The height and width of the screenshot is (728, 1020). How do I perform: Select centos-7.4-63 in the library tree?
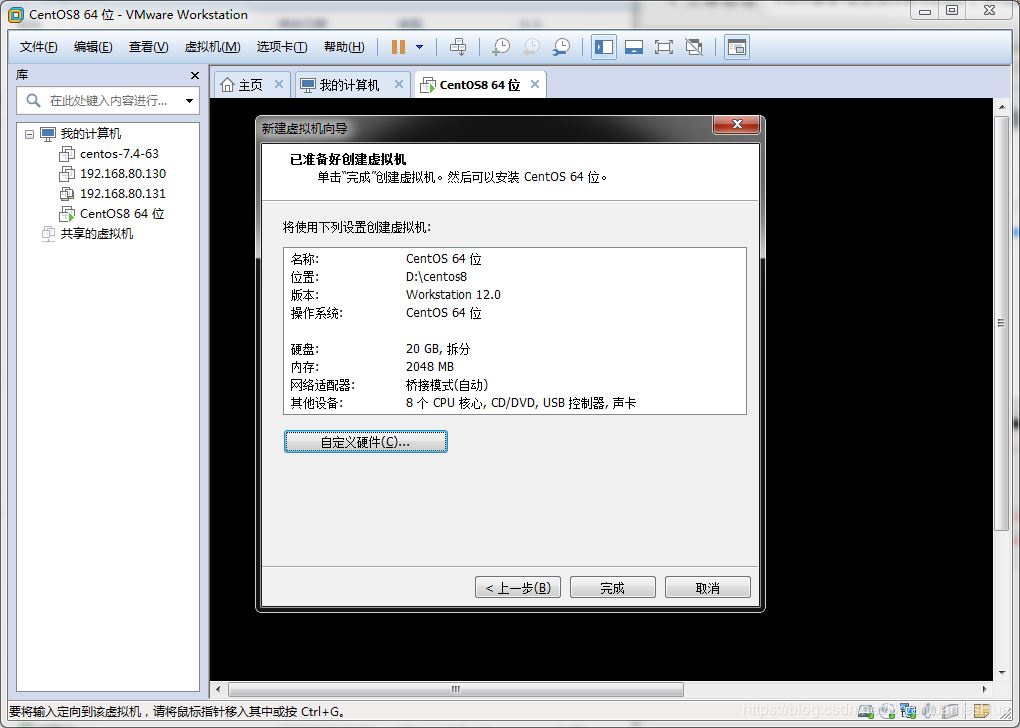(119, 154)
